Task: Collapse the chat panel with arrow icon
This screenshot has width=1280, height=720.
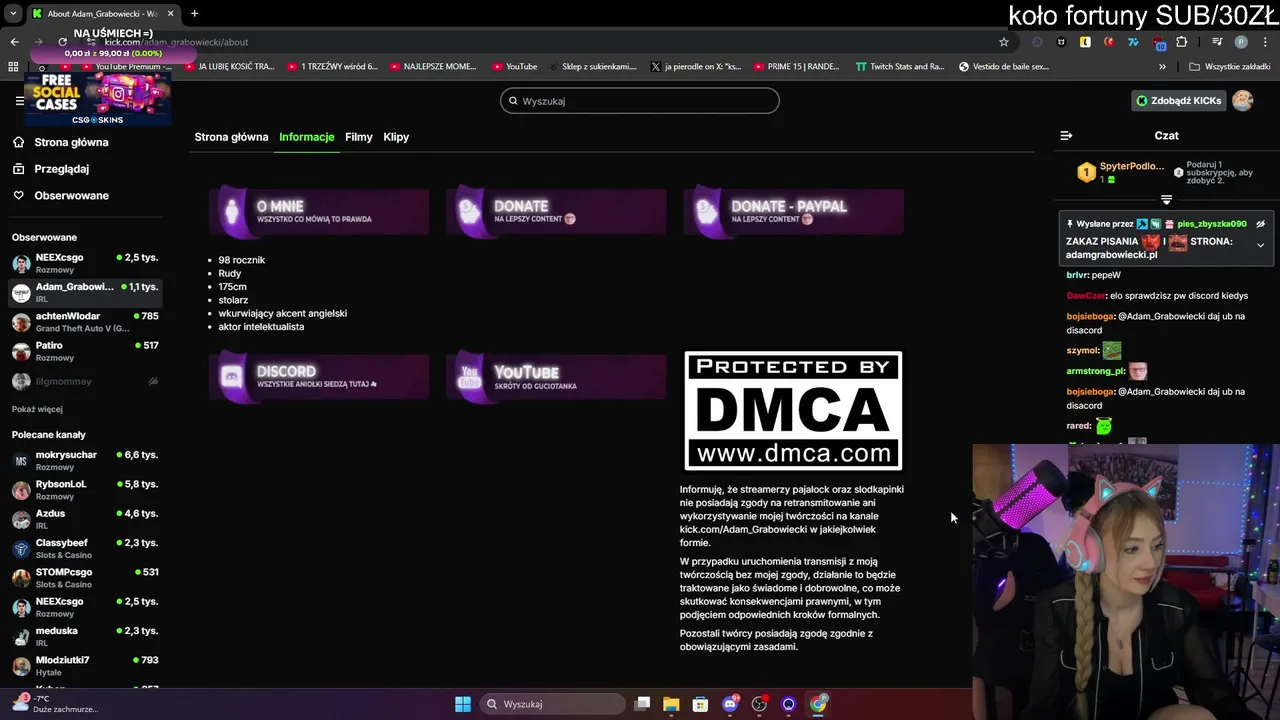Action: pyautogui.click(x=1066, y=135)
